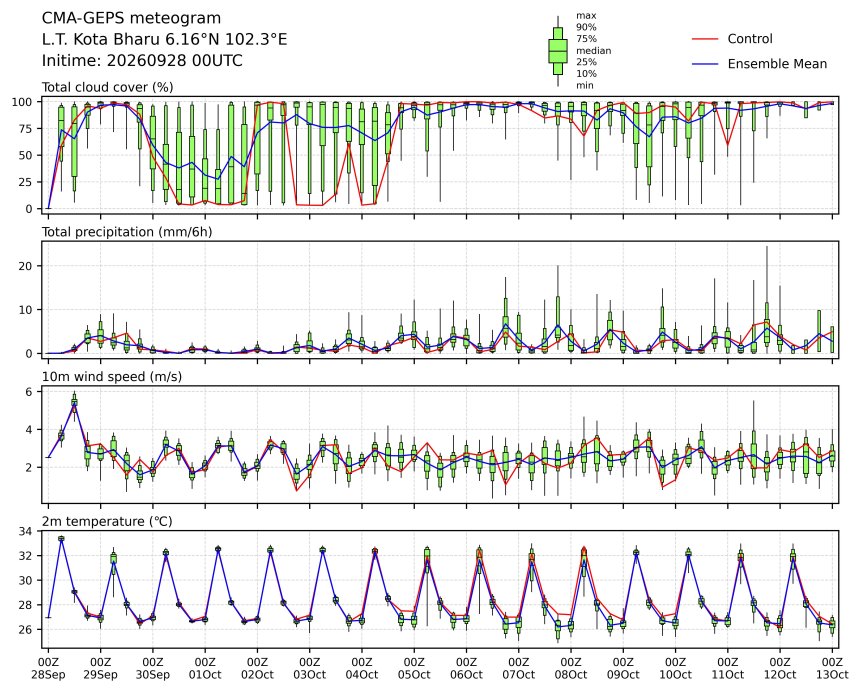The image size is (860, 692).
Task: Click the 10m wind speed panel title
Action: [x=112, y=377]
